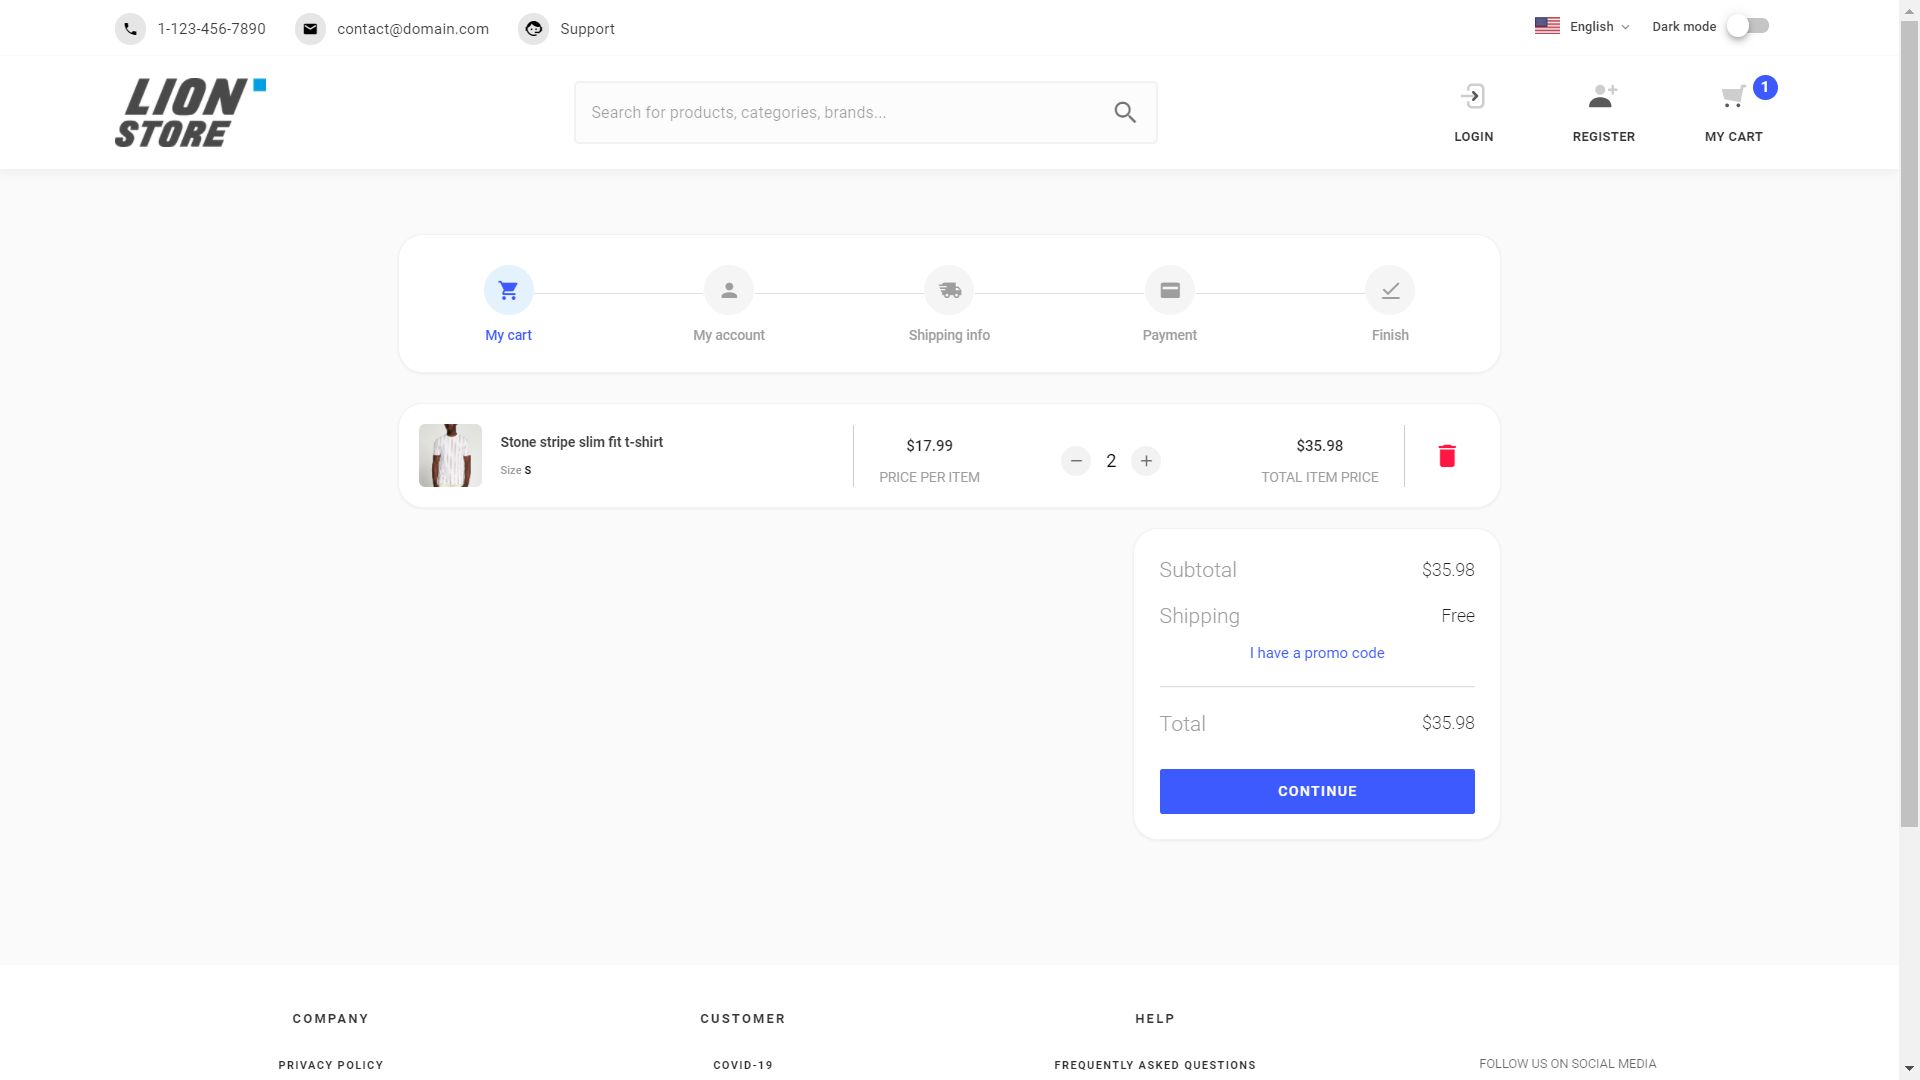Select the Shipping info step

pos(949,291)
